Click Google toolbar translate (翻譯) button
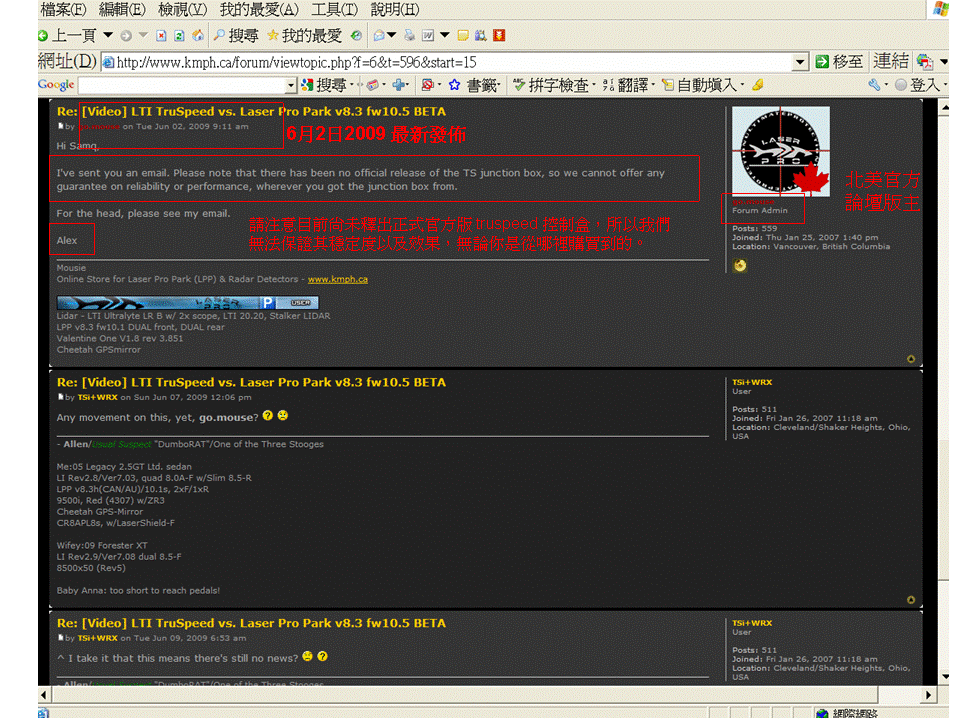Image resolution: width=960 pixels, height=720 pixels. tap(626, 86)
